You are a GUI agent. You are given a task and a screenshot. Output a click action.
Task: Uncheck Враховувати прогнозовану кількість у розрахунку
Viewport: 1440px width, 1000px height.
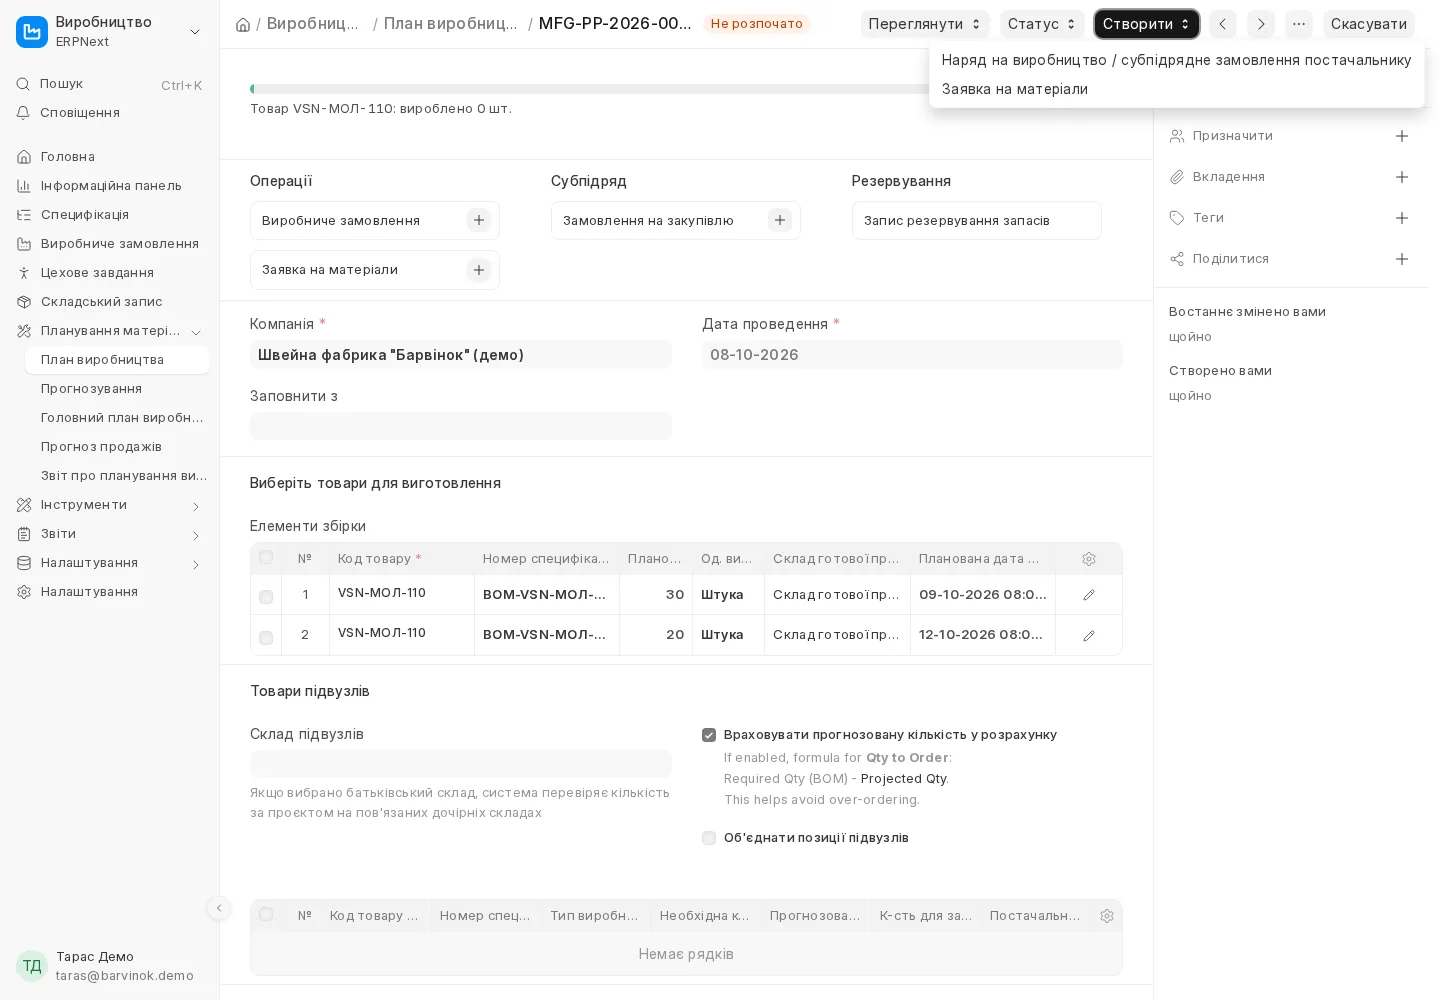point(709,735)
